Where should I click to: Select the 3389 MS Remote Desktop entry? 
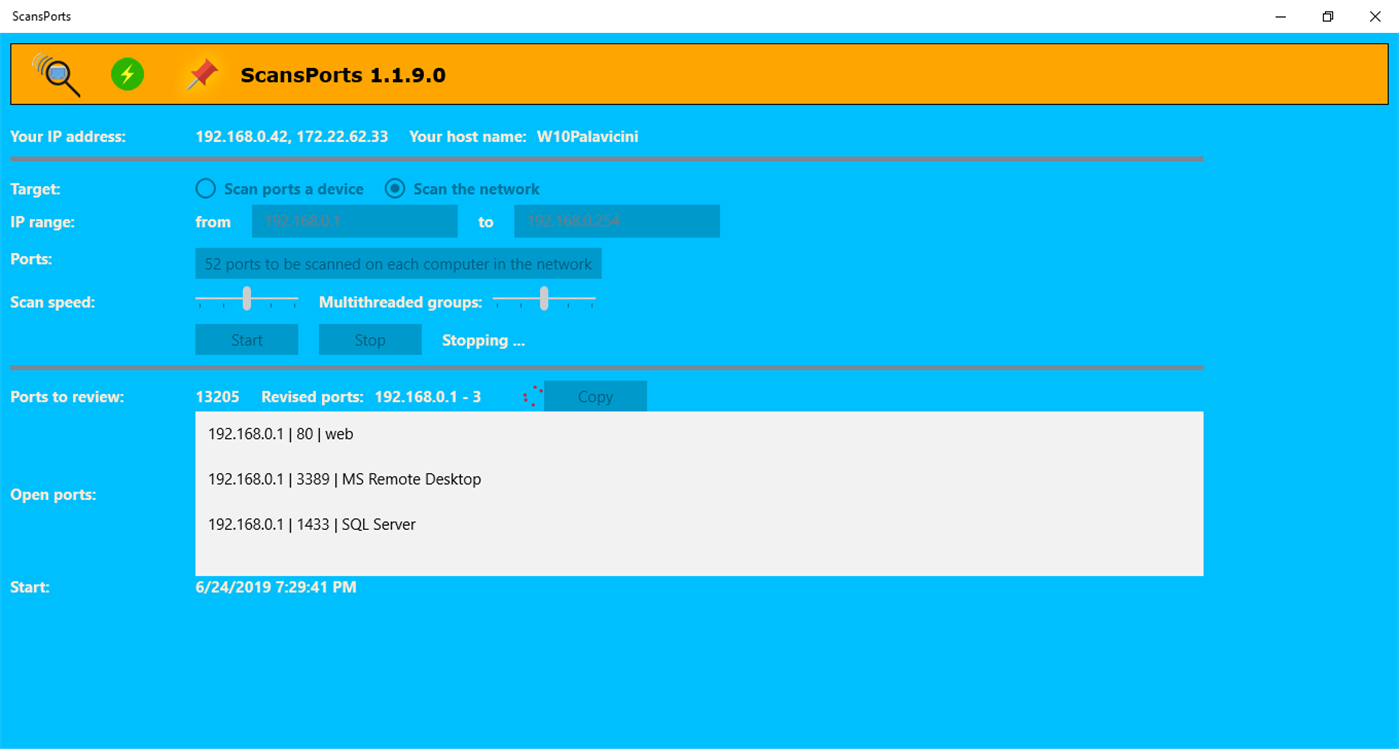pyautogui.click(x=343, y=479)
